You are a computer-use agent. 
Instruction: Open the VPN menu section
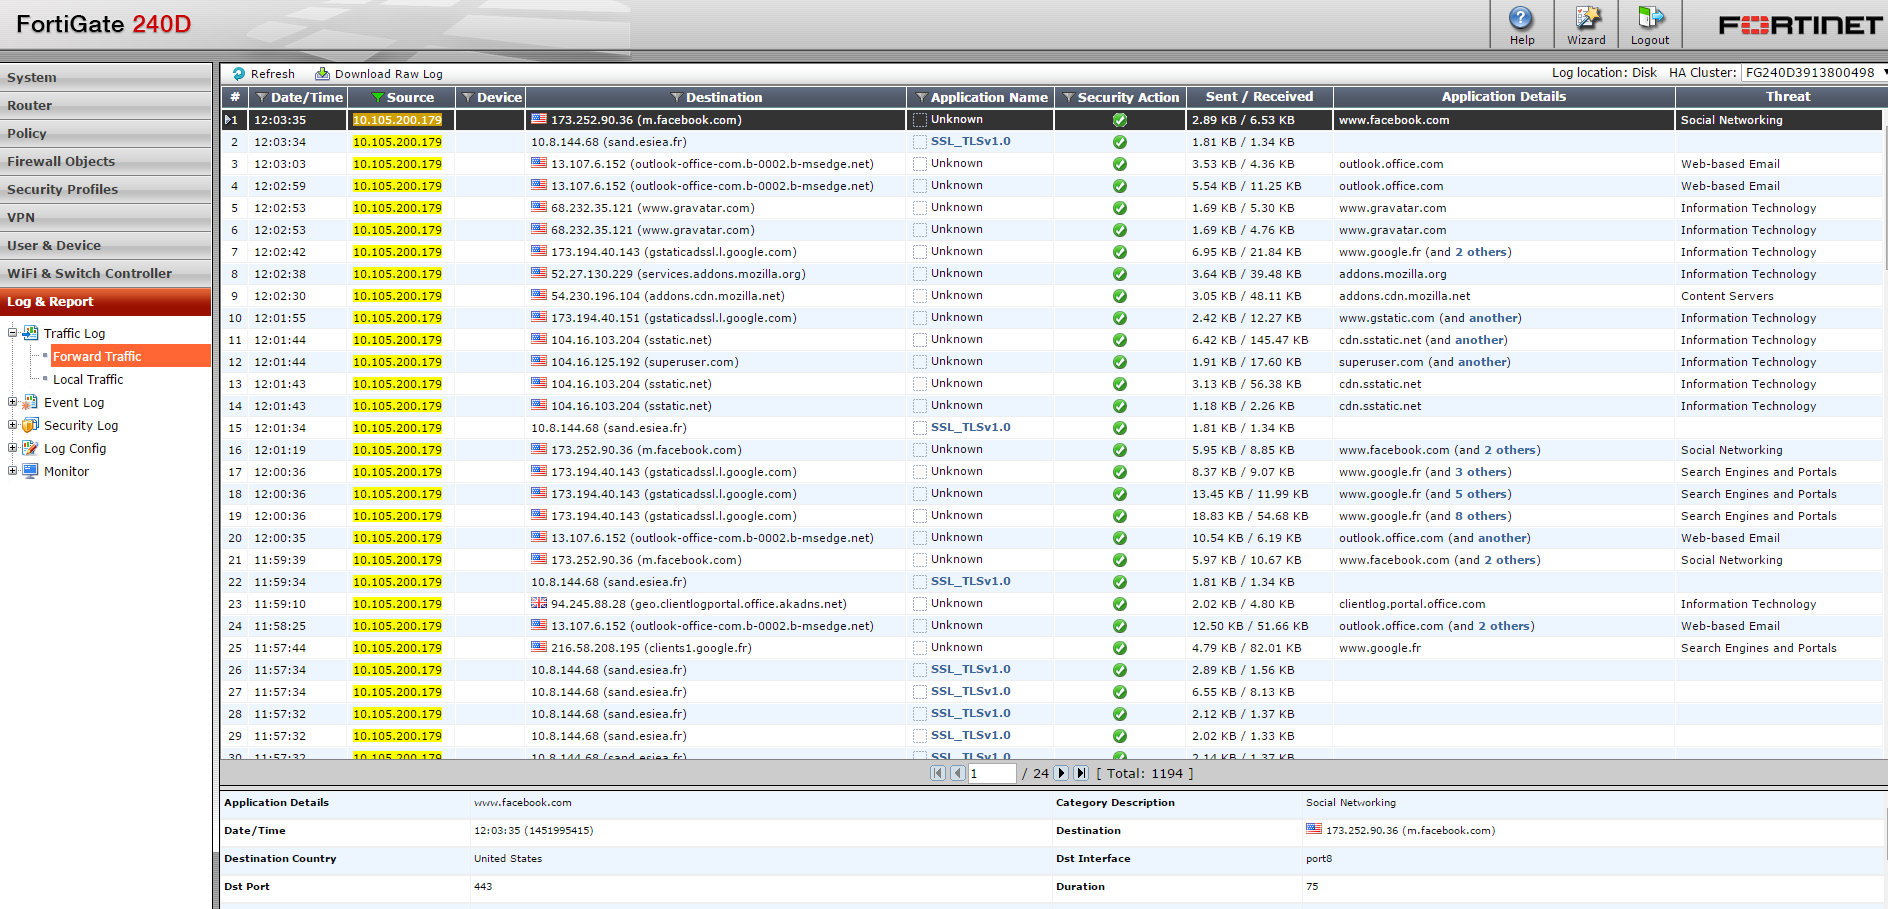click(106, 217)
